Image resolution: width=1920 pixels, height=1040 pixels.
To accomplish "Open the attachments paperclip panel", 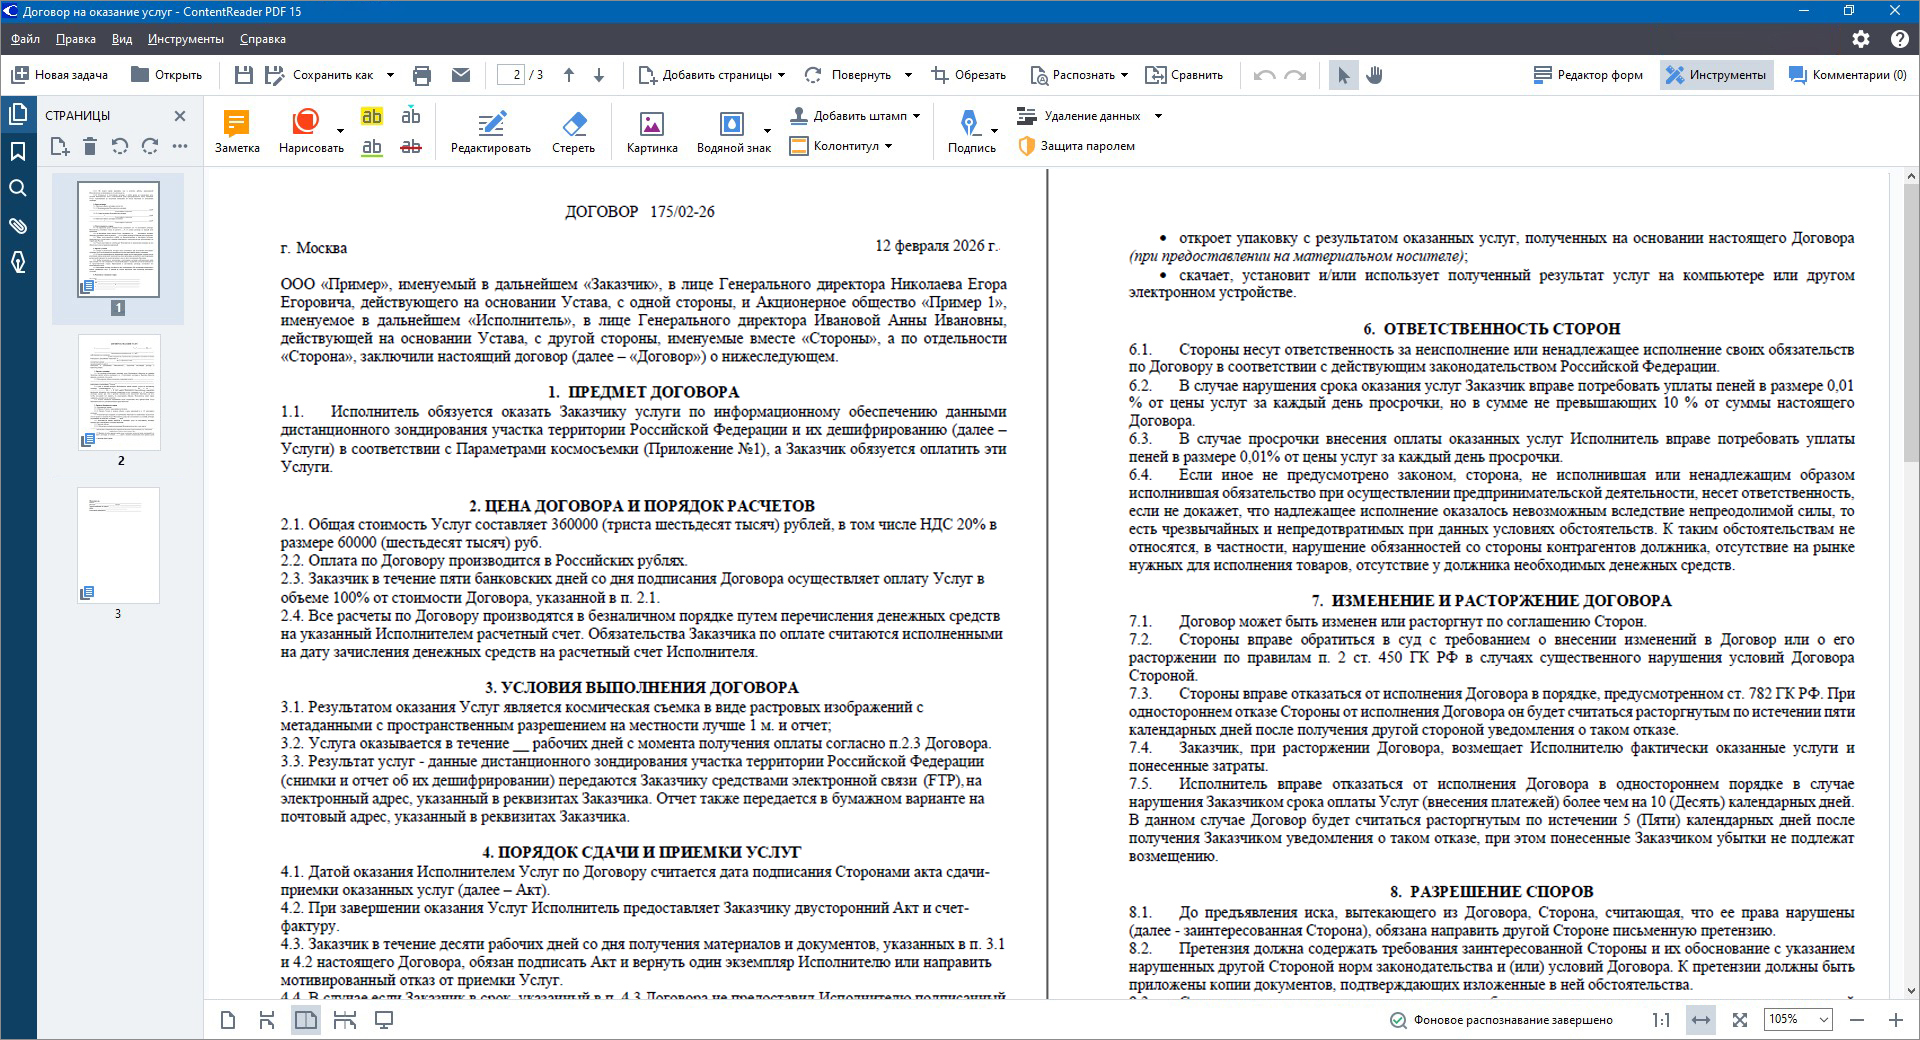I will click(x=18, y=225).
